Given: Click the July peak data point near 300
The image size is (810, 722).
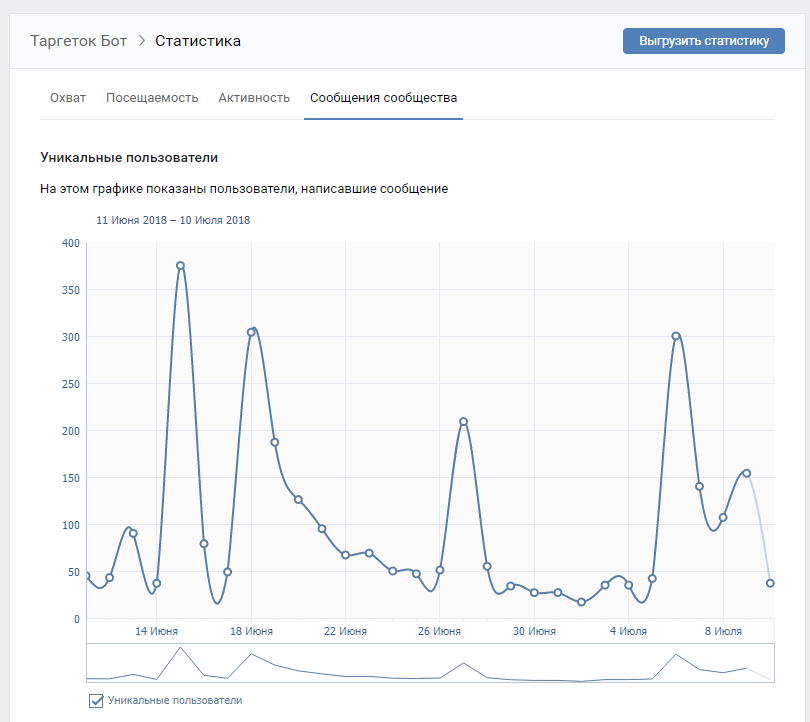Looking at the screenshot, I should (x=676, y=336).
